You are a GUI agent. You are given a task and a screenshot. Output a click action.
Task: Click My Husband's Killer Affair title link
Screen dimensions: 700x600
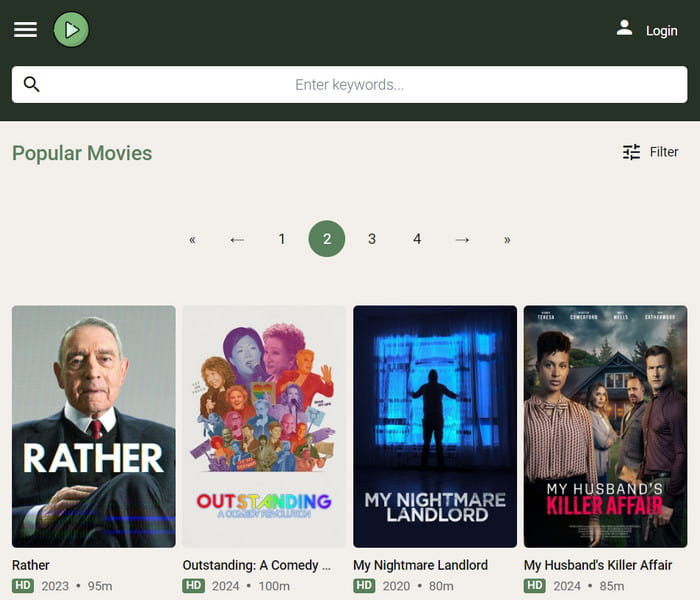point(598,565)
